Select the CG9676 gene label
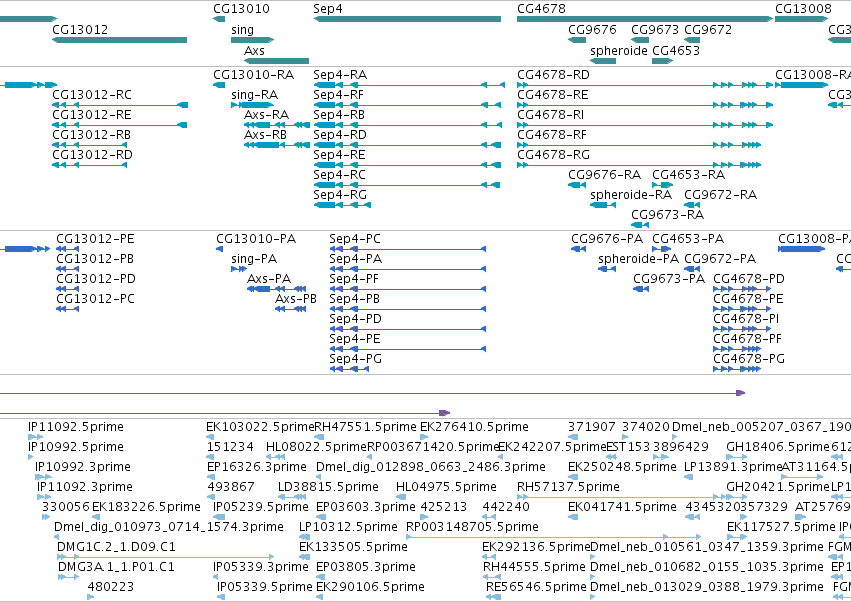Viewport: 851px width, 602px height. coord(592,30)
